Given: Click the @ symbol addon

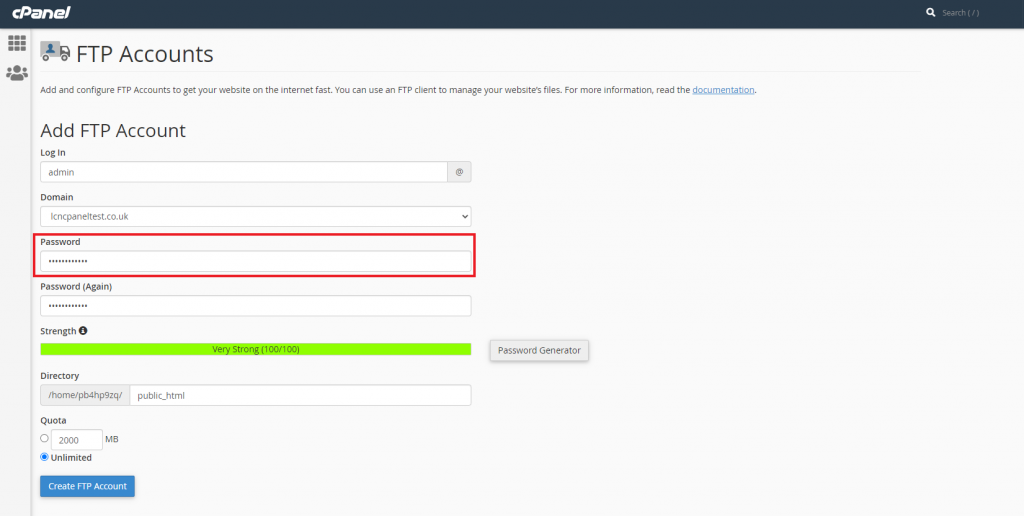Looking at the screenshot, I should pyautogui.click(x=459, y=172).
